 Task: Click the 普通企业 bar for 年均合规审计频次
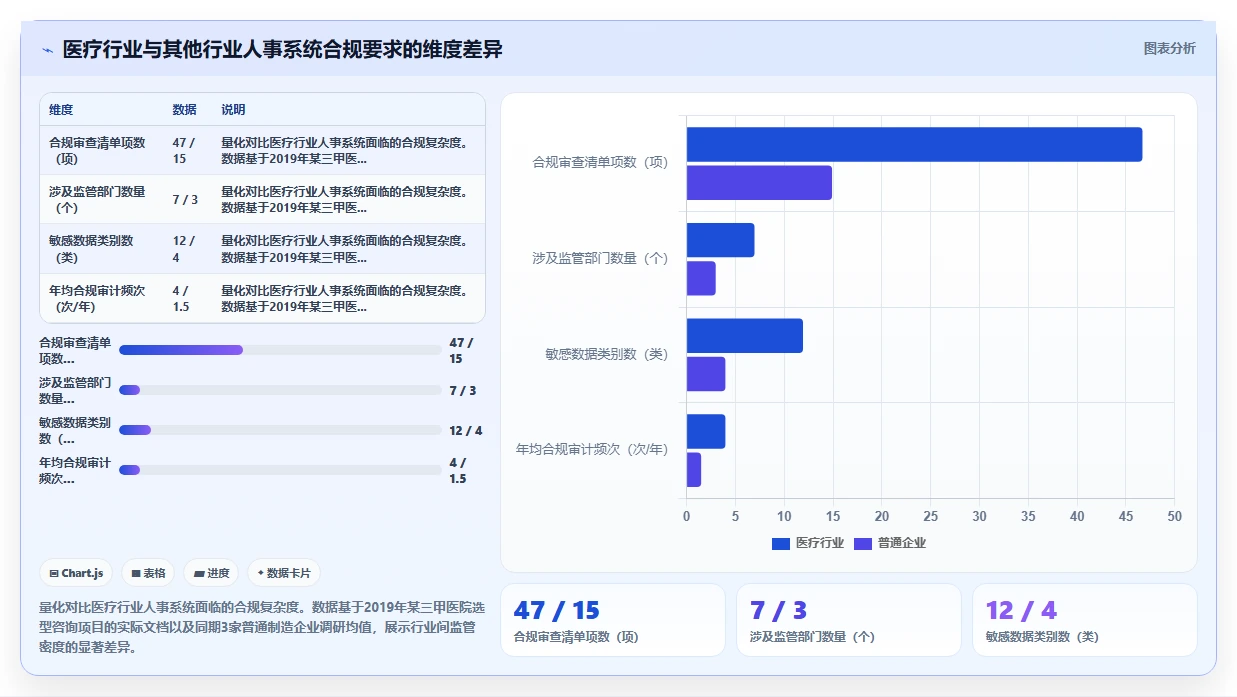click(x=693, y=470)
